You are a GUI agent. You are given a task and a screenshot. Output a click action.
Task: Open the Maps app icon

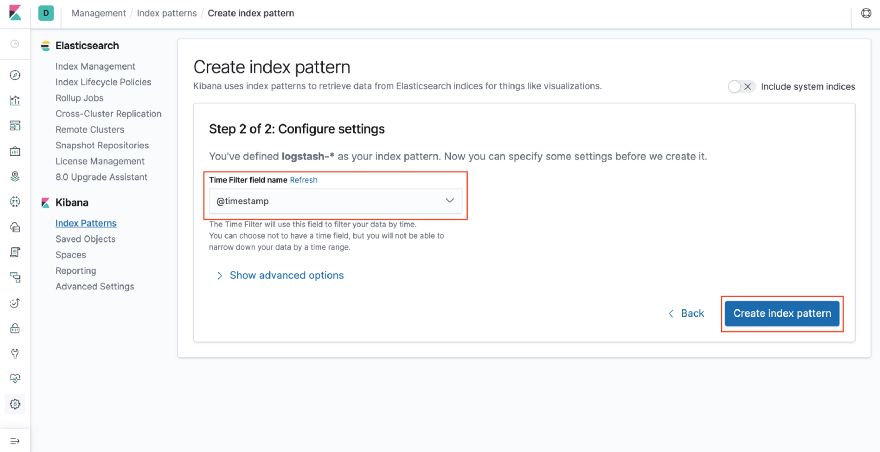(x=15, y=176)
